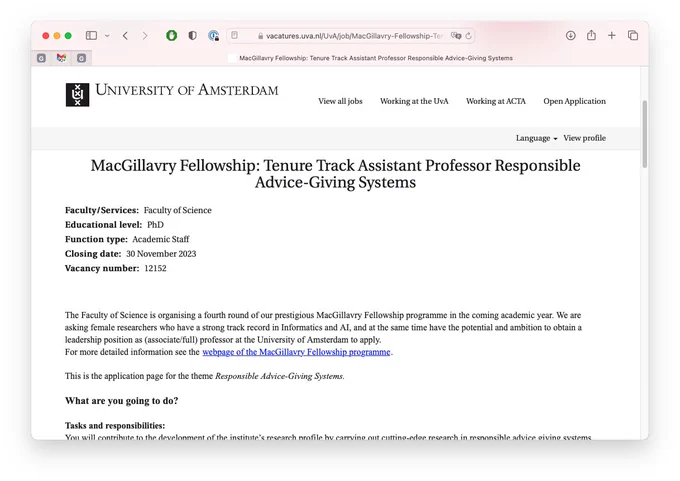Open the password manager extension icon

213,36
